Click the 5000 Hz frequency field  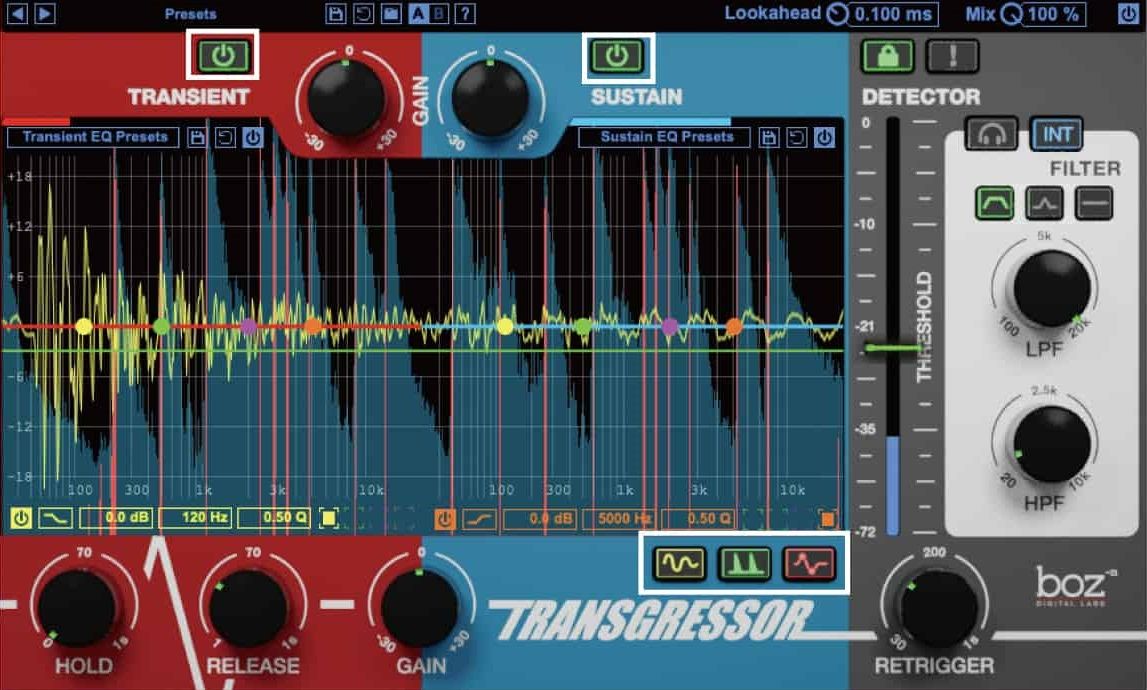619,520
